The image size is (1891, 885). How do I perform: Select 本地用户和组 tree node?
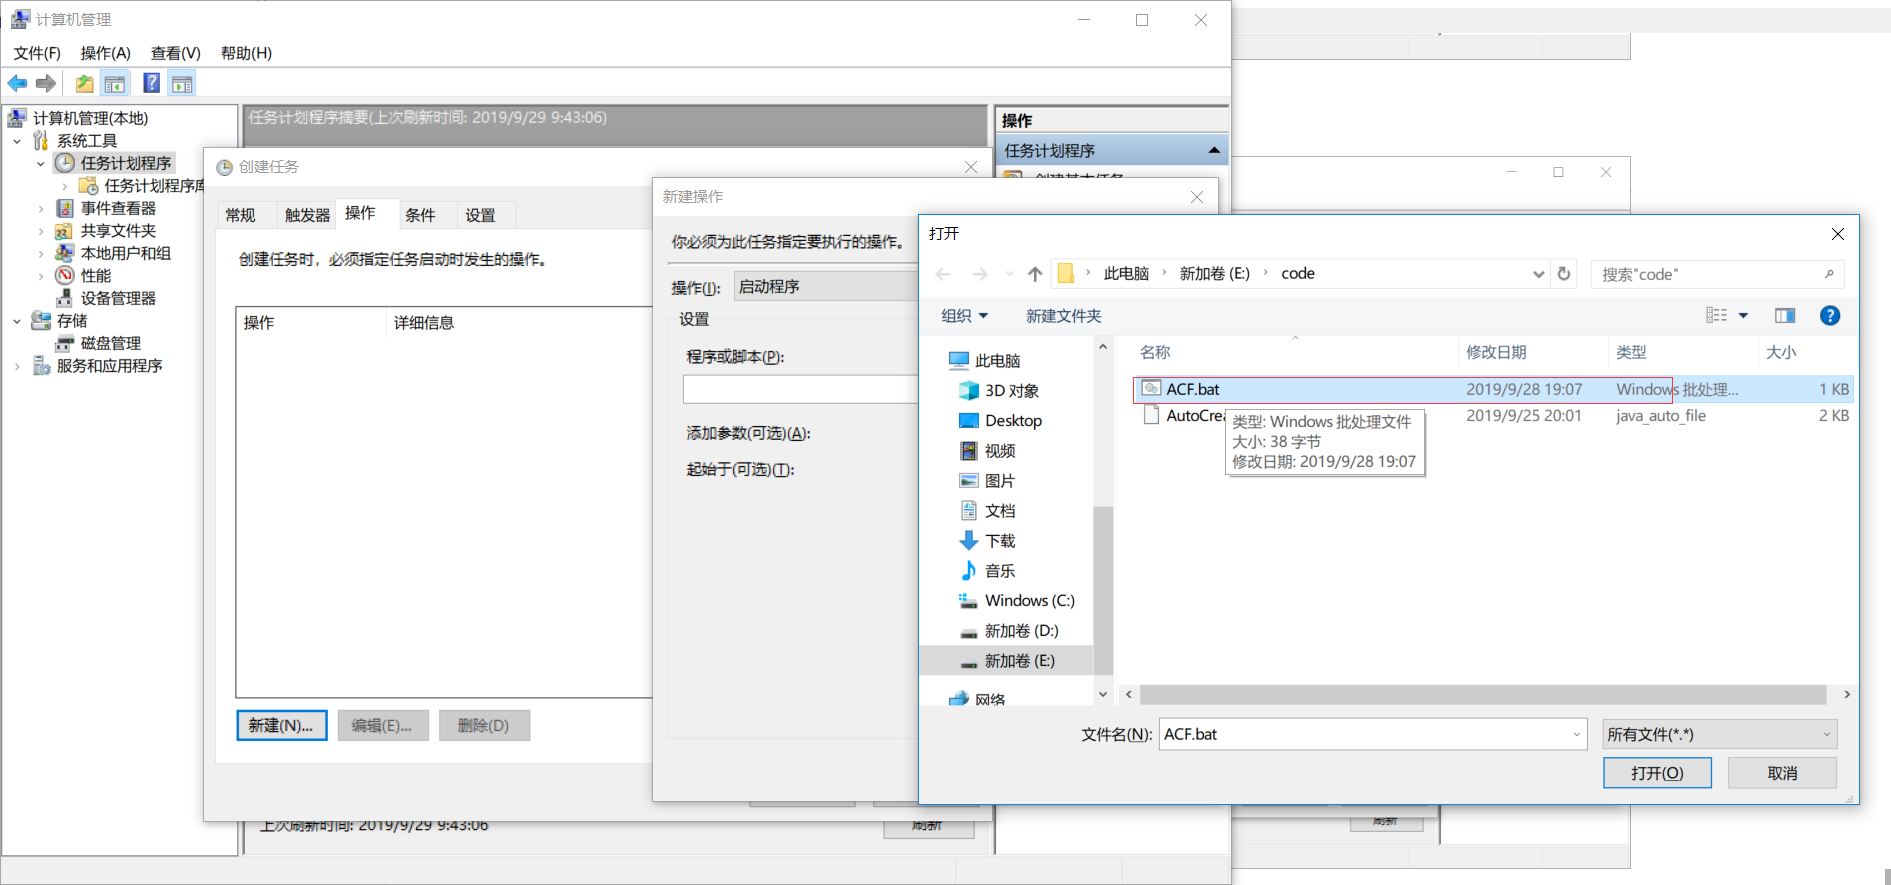125,253
